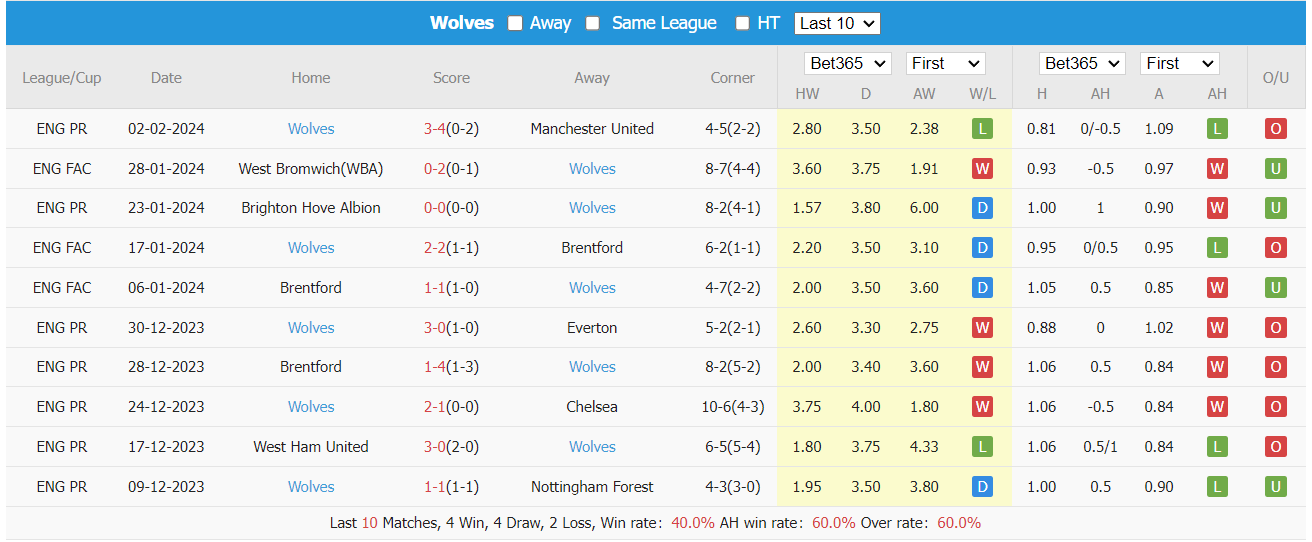Click the green U badge in Nottingham Forest row
Image resolution: width=1312 pixels, height=542 pixels.
(1276, 487)
